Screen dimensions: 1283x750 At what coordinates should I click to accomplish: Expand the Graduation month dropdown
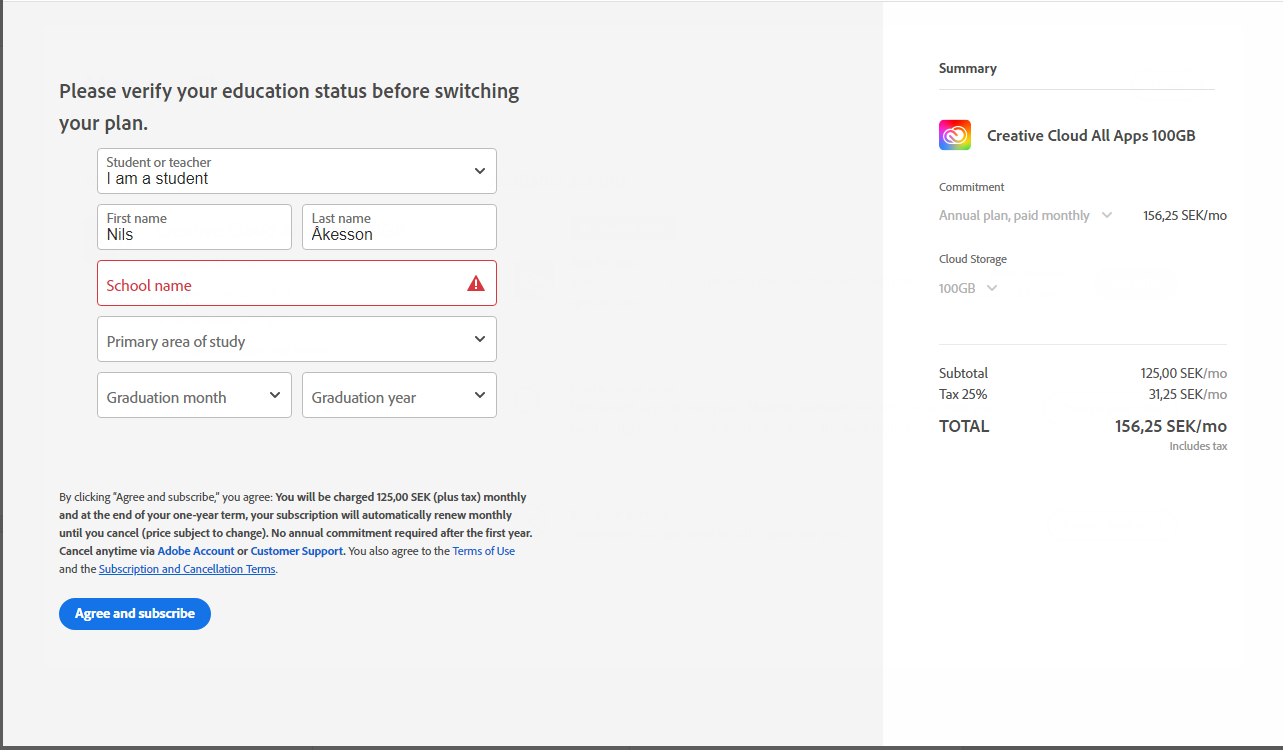pos(193,395)
